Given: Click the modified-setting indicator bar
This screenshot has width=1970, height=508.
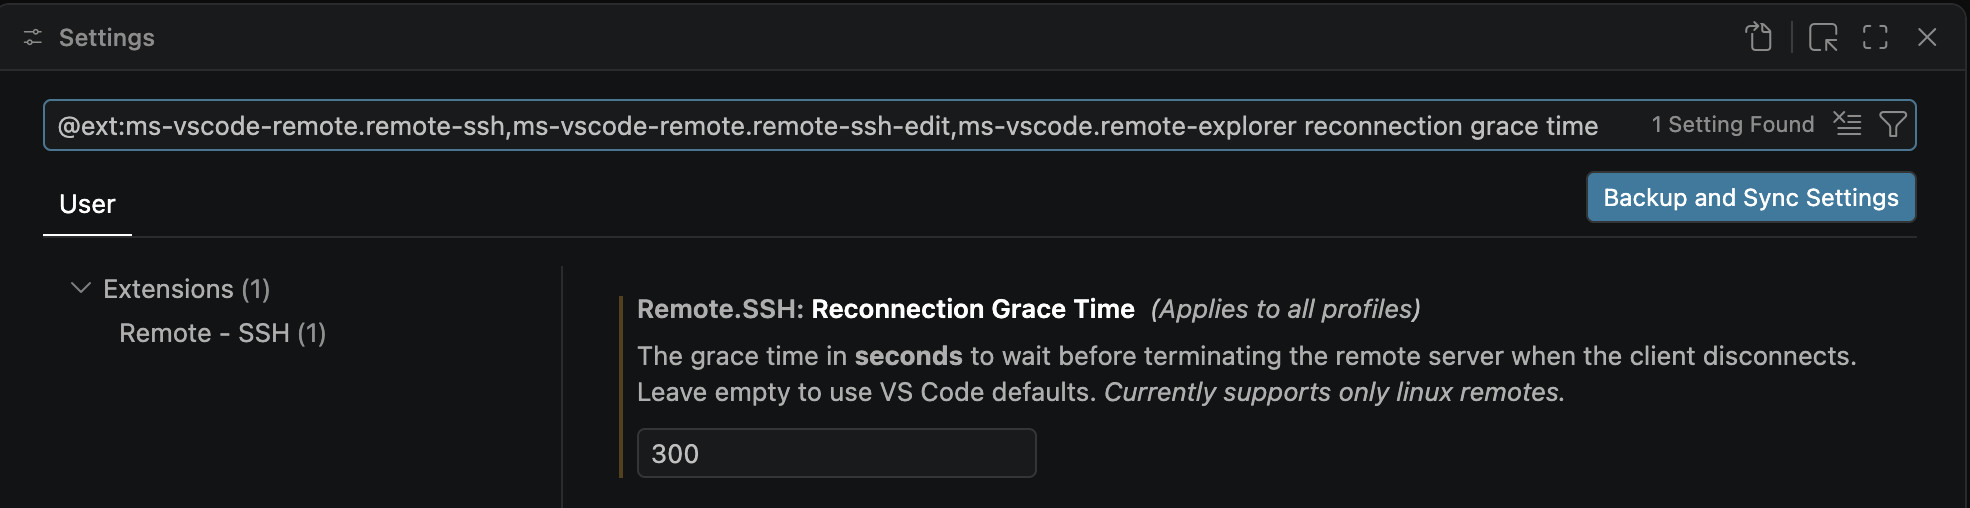Looking at the screenshot, I should tap(621, 386).
